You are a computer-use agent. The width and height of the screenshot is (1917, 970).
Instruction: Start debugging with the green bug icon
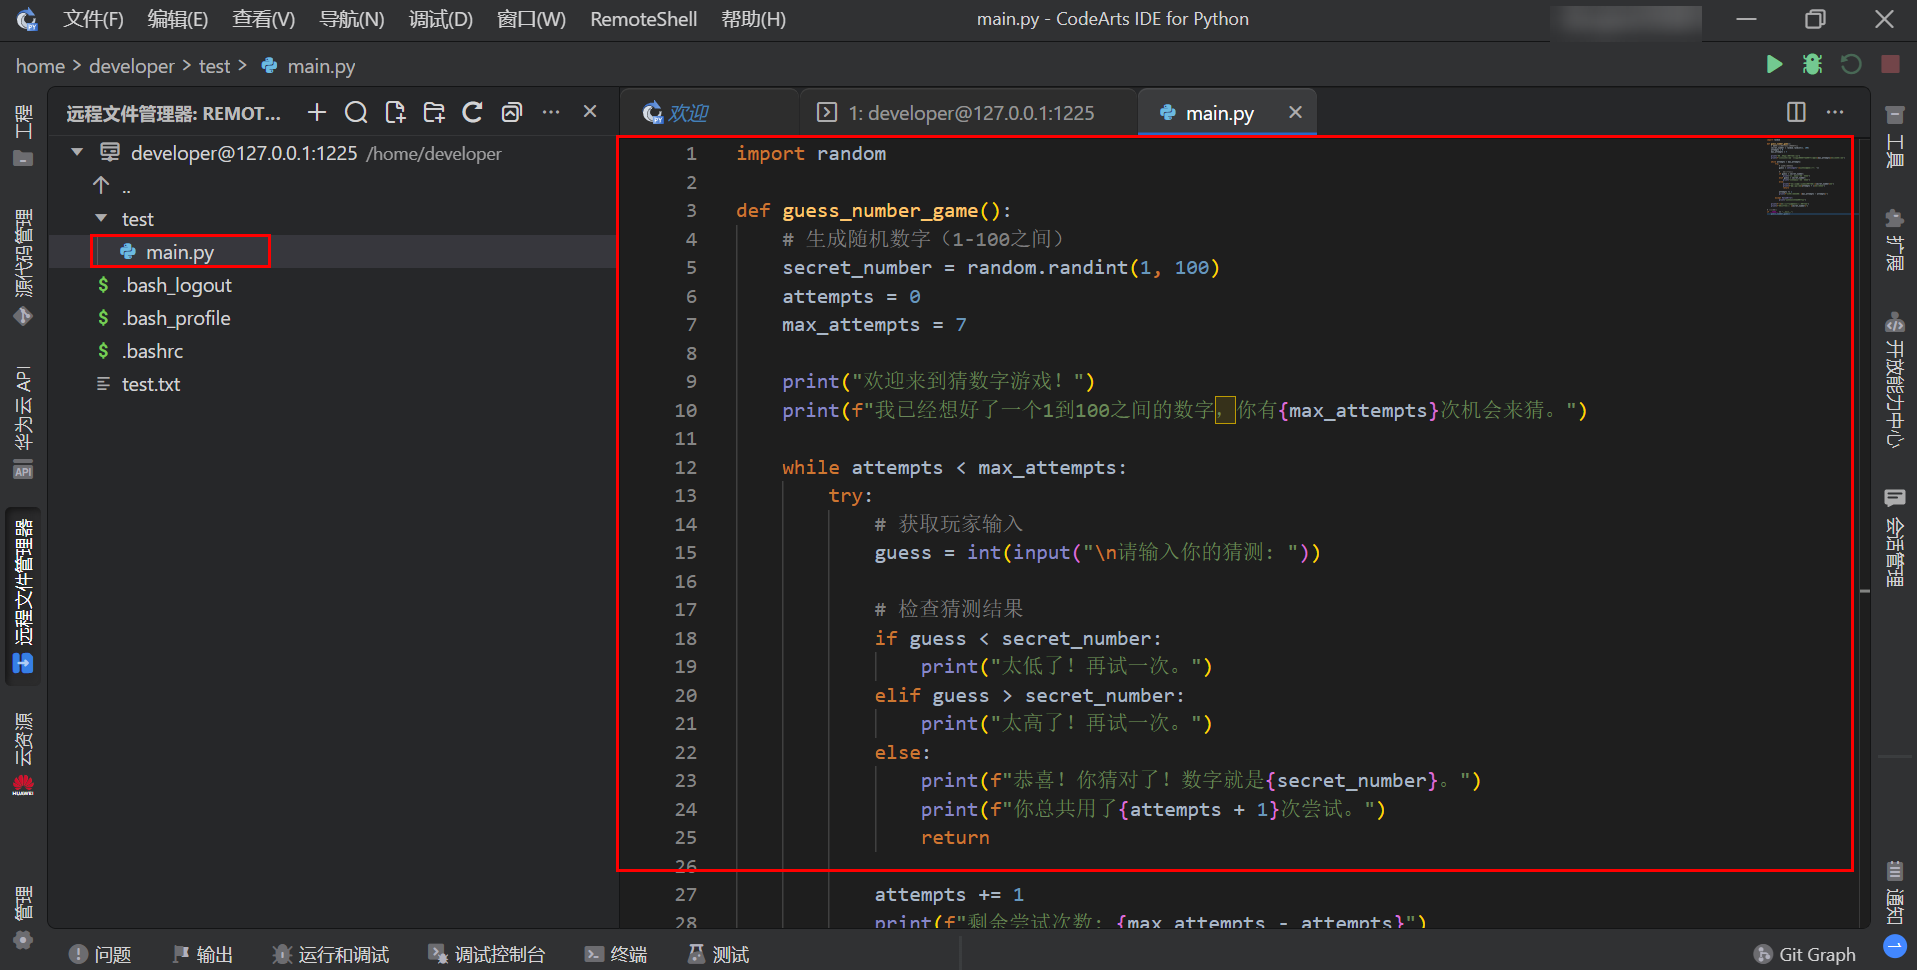(x=1812, y=65)
